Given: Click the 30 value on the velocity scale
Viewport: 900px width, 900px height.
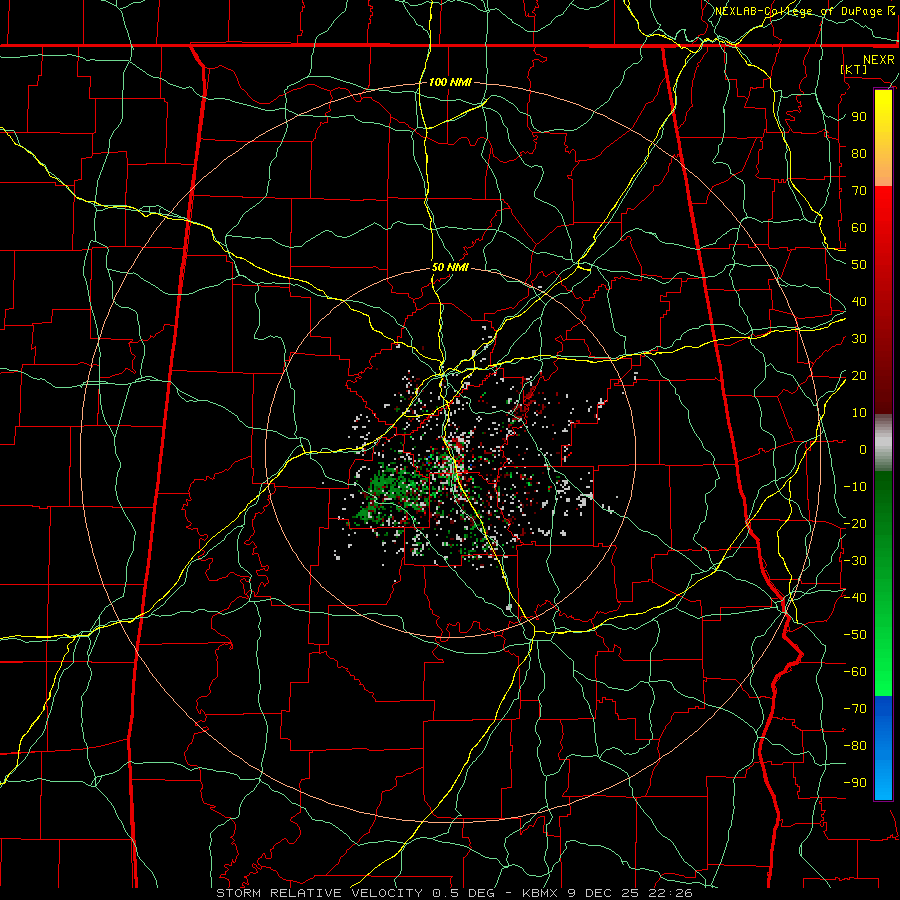Looking at the screenshot, I should [859, 339].
